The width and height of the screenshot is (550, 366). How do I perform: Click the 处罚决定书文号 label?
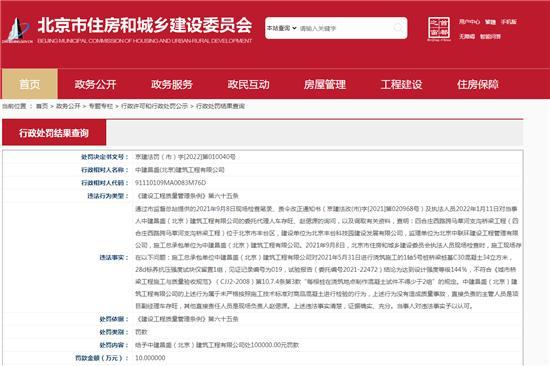tap(104, 157)
